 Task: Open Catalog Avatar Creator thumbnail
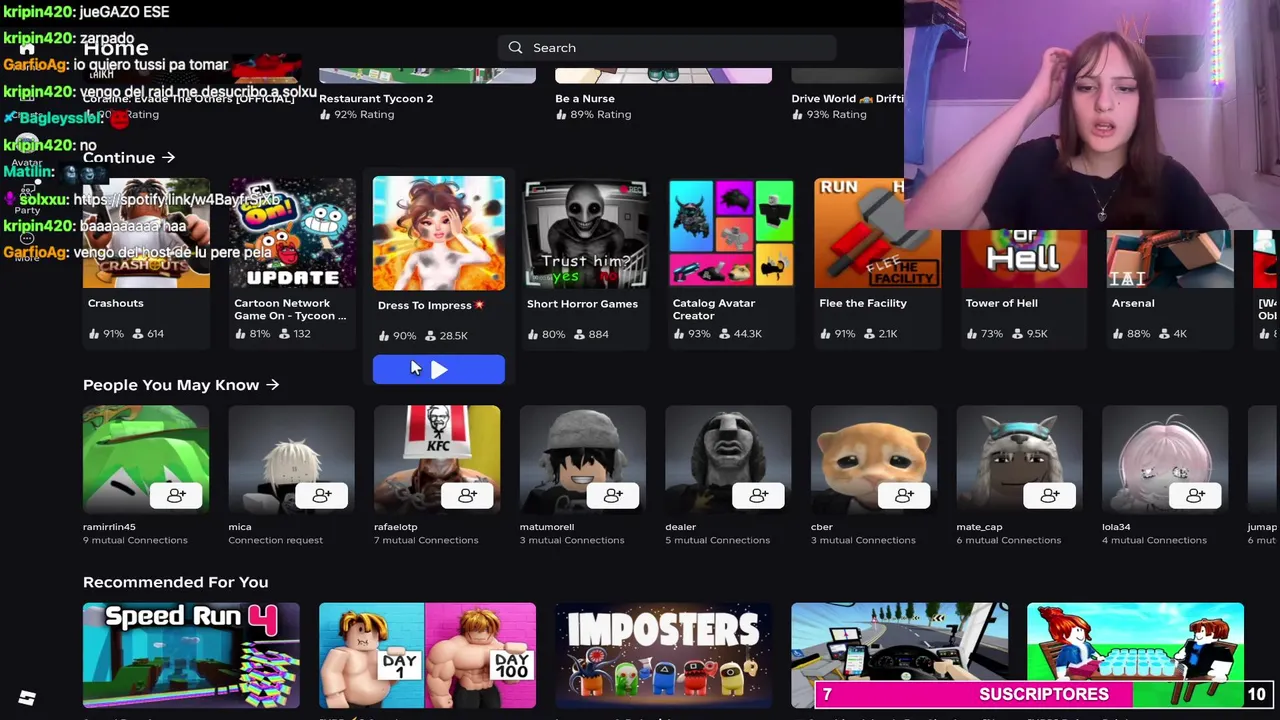point(731,233)
